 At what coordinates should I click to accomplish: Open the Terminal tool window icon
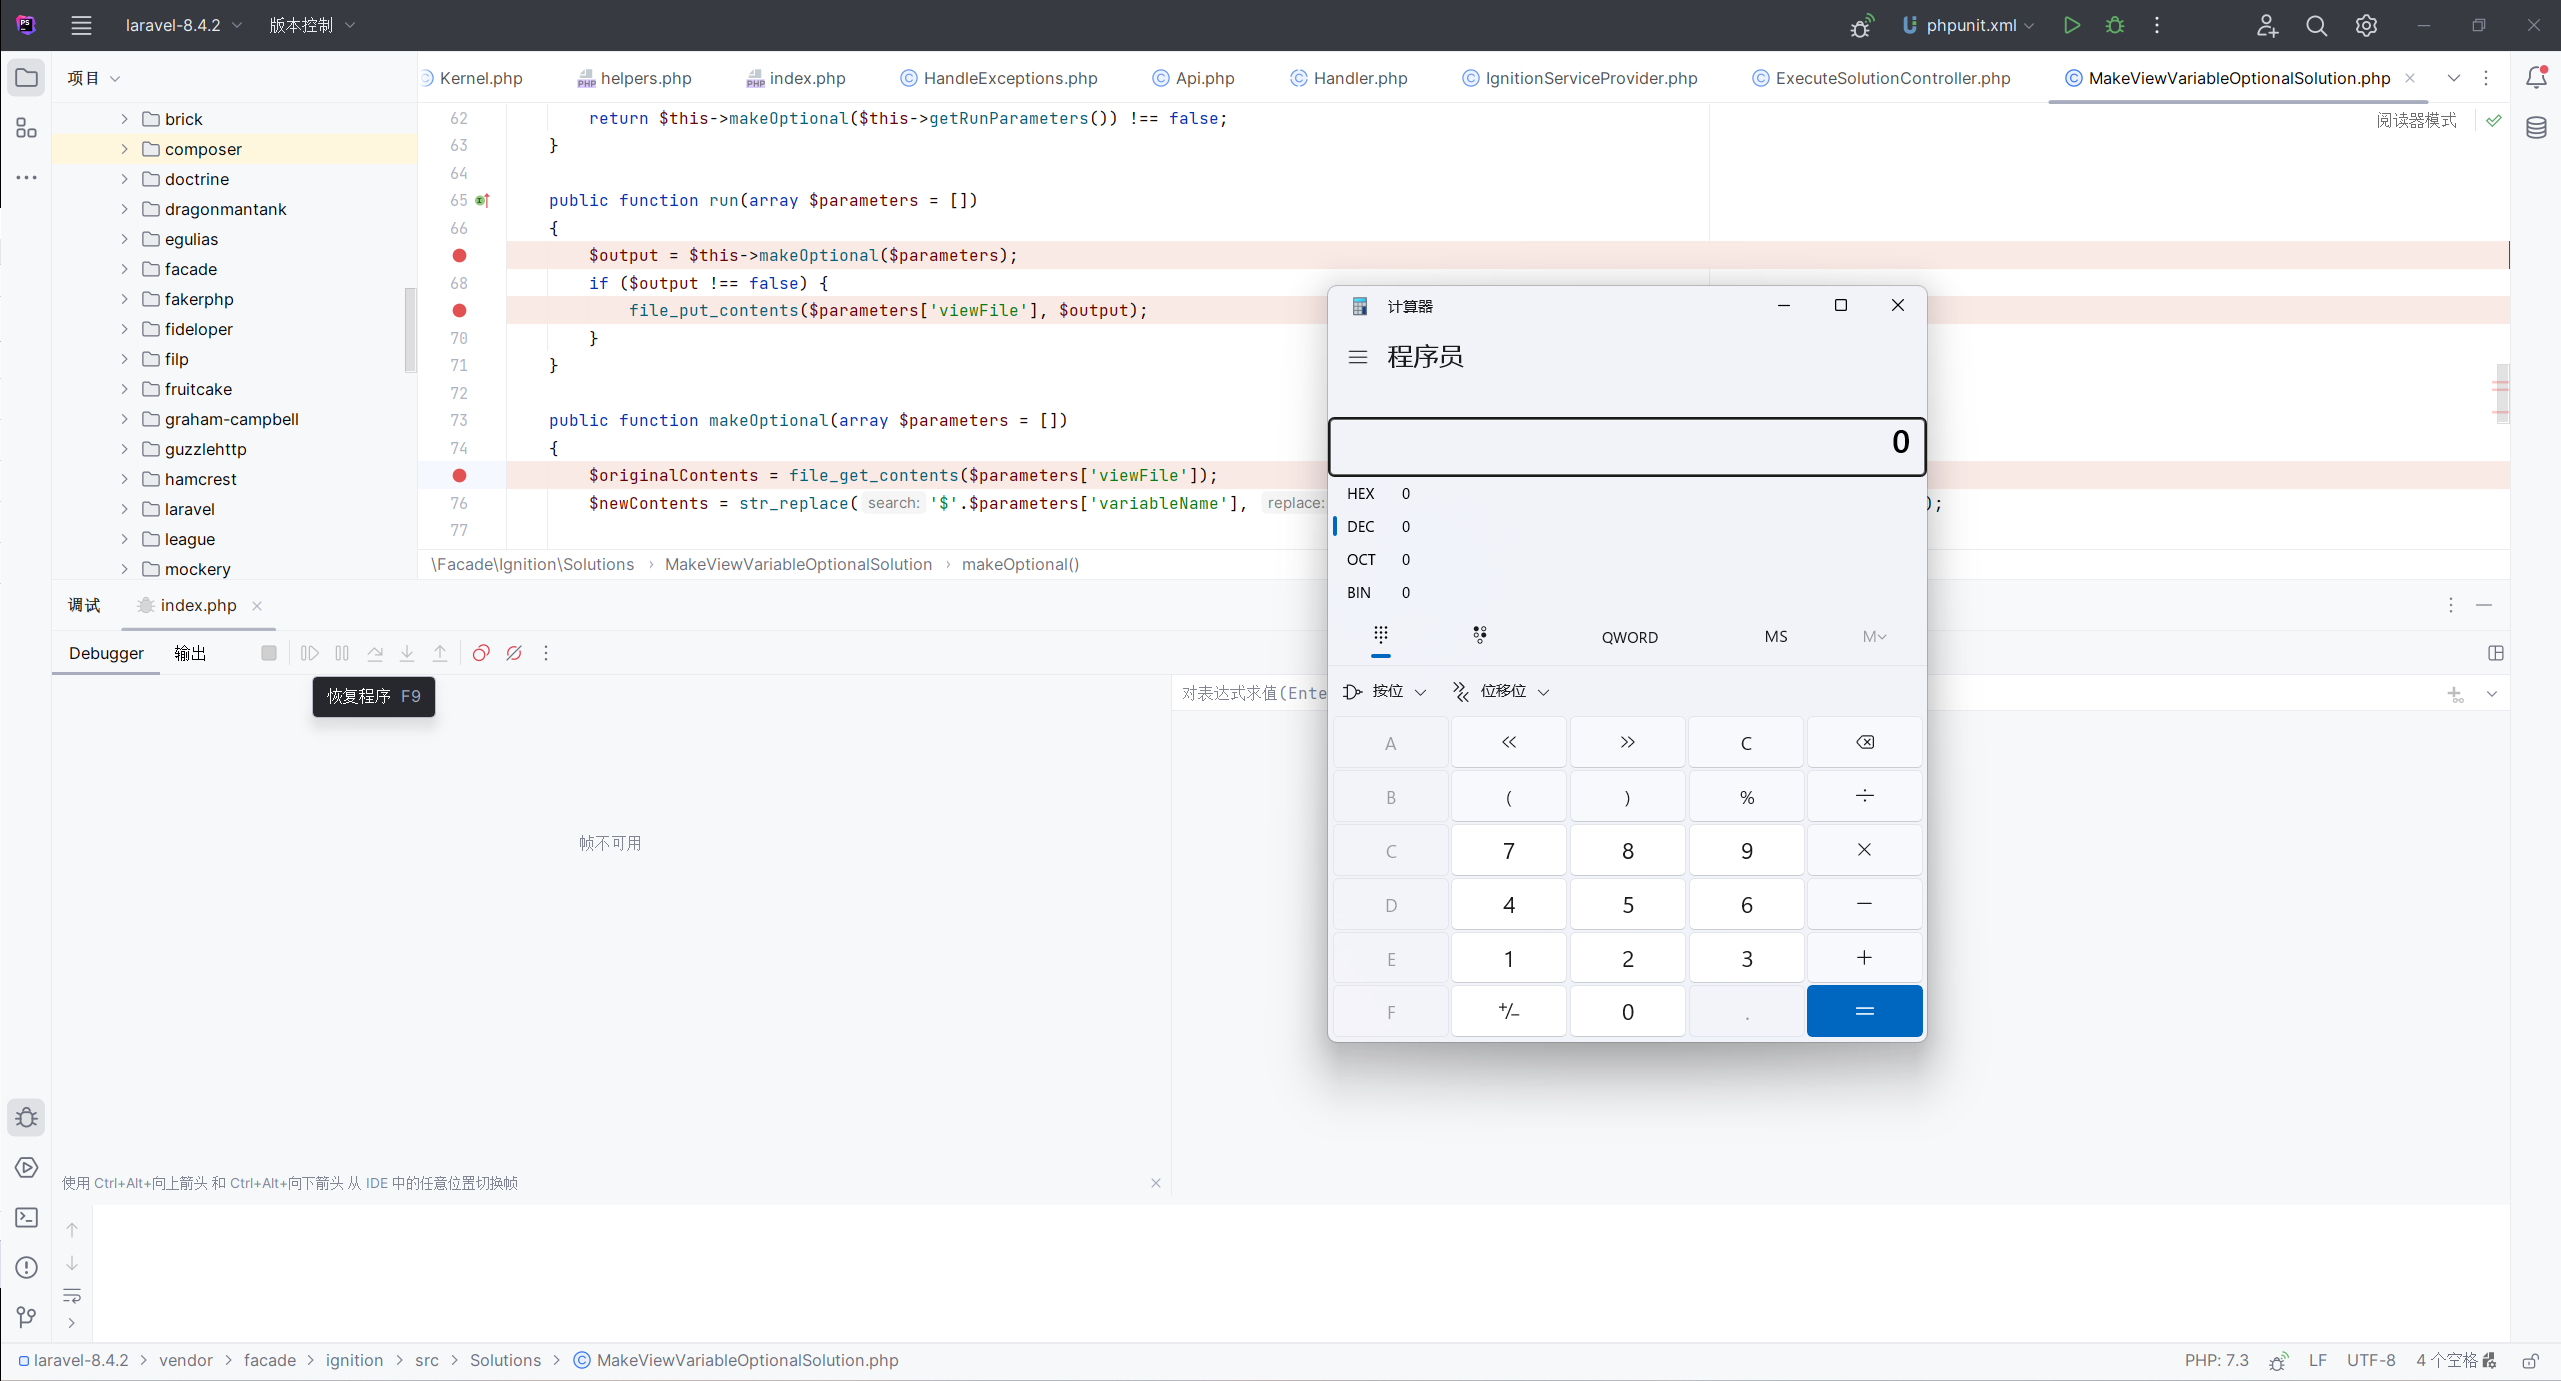pyautogui.click(x=27, y=1217)
